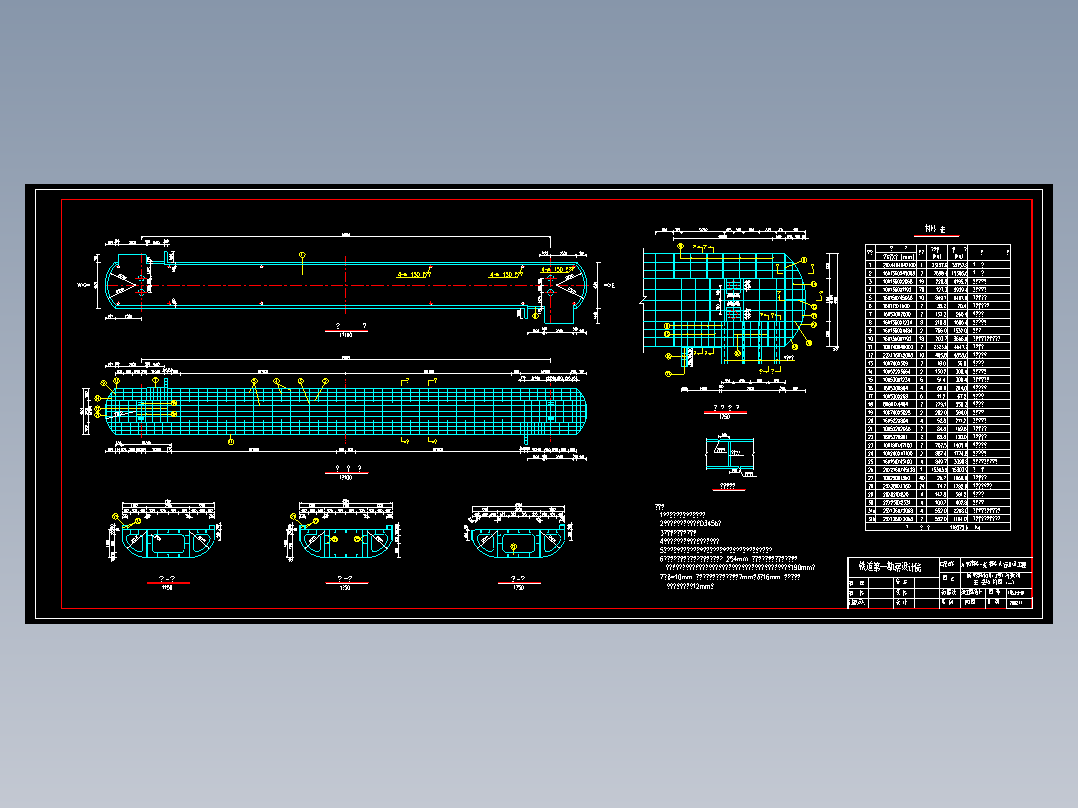The width and height of the screenshot is (1078, 808).
Task: Select the cyan gridded plan view of the girder
Action: pyautogui.click(x=346, y=412)
